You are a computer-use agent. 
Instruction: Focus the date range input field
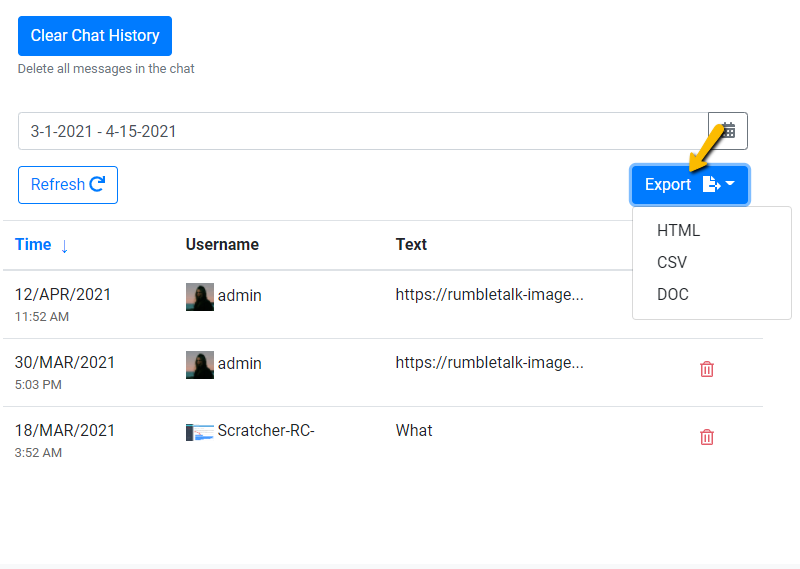[x=362, y=131]
